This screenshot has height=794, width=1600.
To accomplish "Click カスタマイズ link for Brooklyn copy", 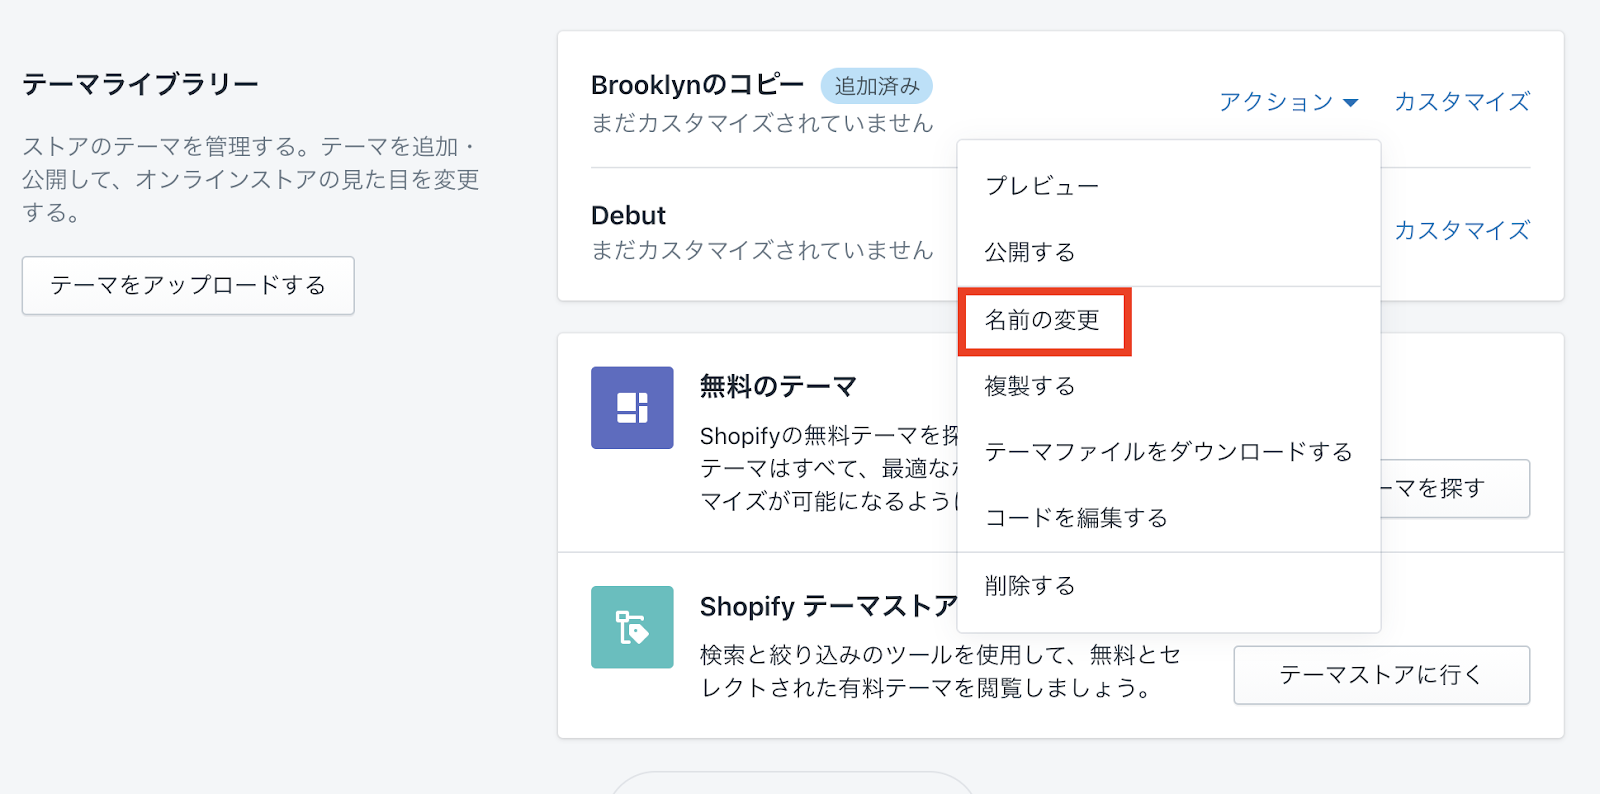I will [1461, 102].
